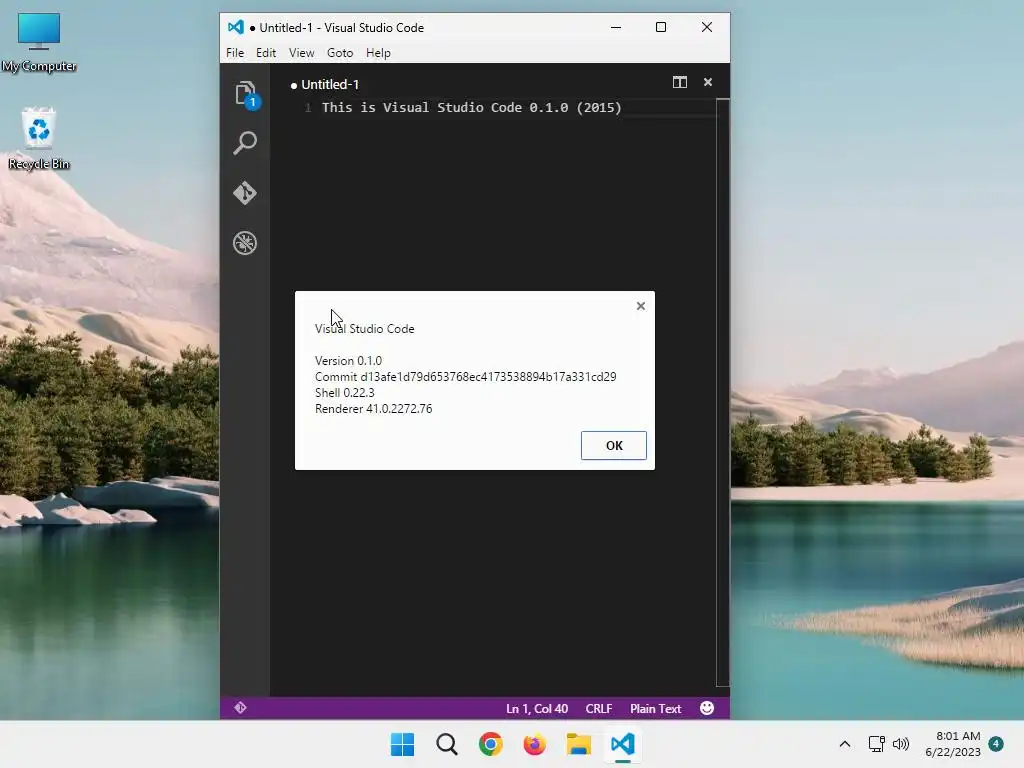Image resolution: width=1024 pixels, height=768 pixels.
Task: Change language mode from Plain Text
Action: pyautogui.click(x=656, y=709)
